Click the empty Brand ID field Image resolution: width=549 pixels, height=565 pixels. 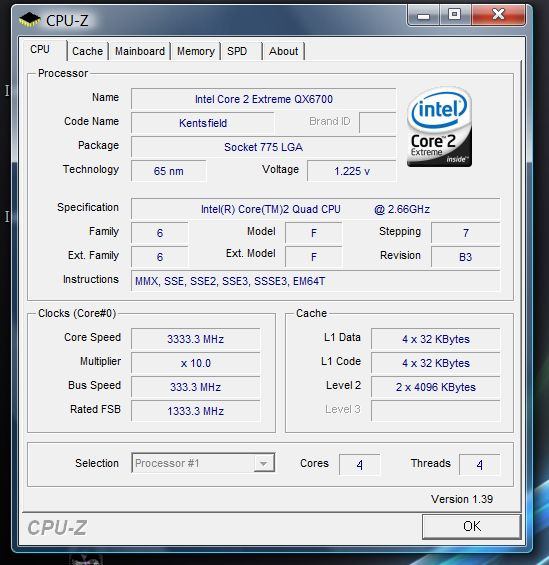coord(378,123)
